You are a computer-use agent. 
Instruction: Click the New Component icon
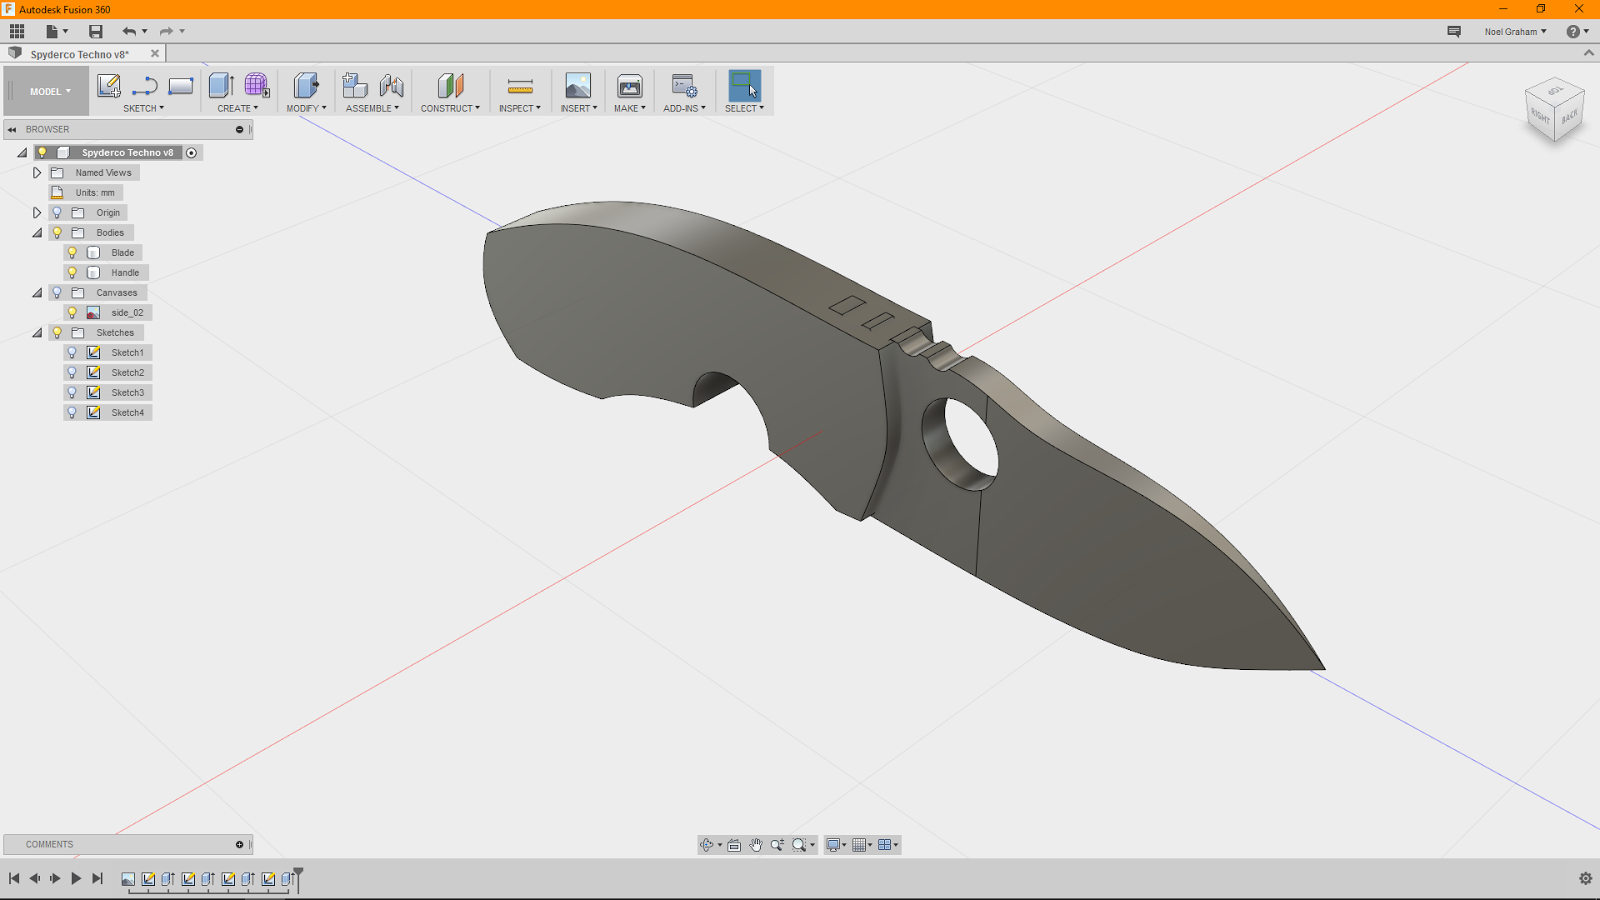pos(354,85)
